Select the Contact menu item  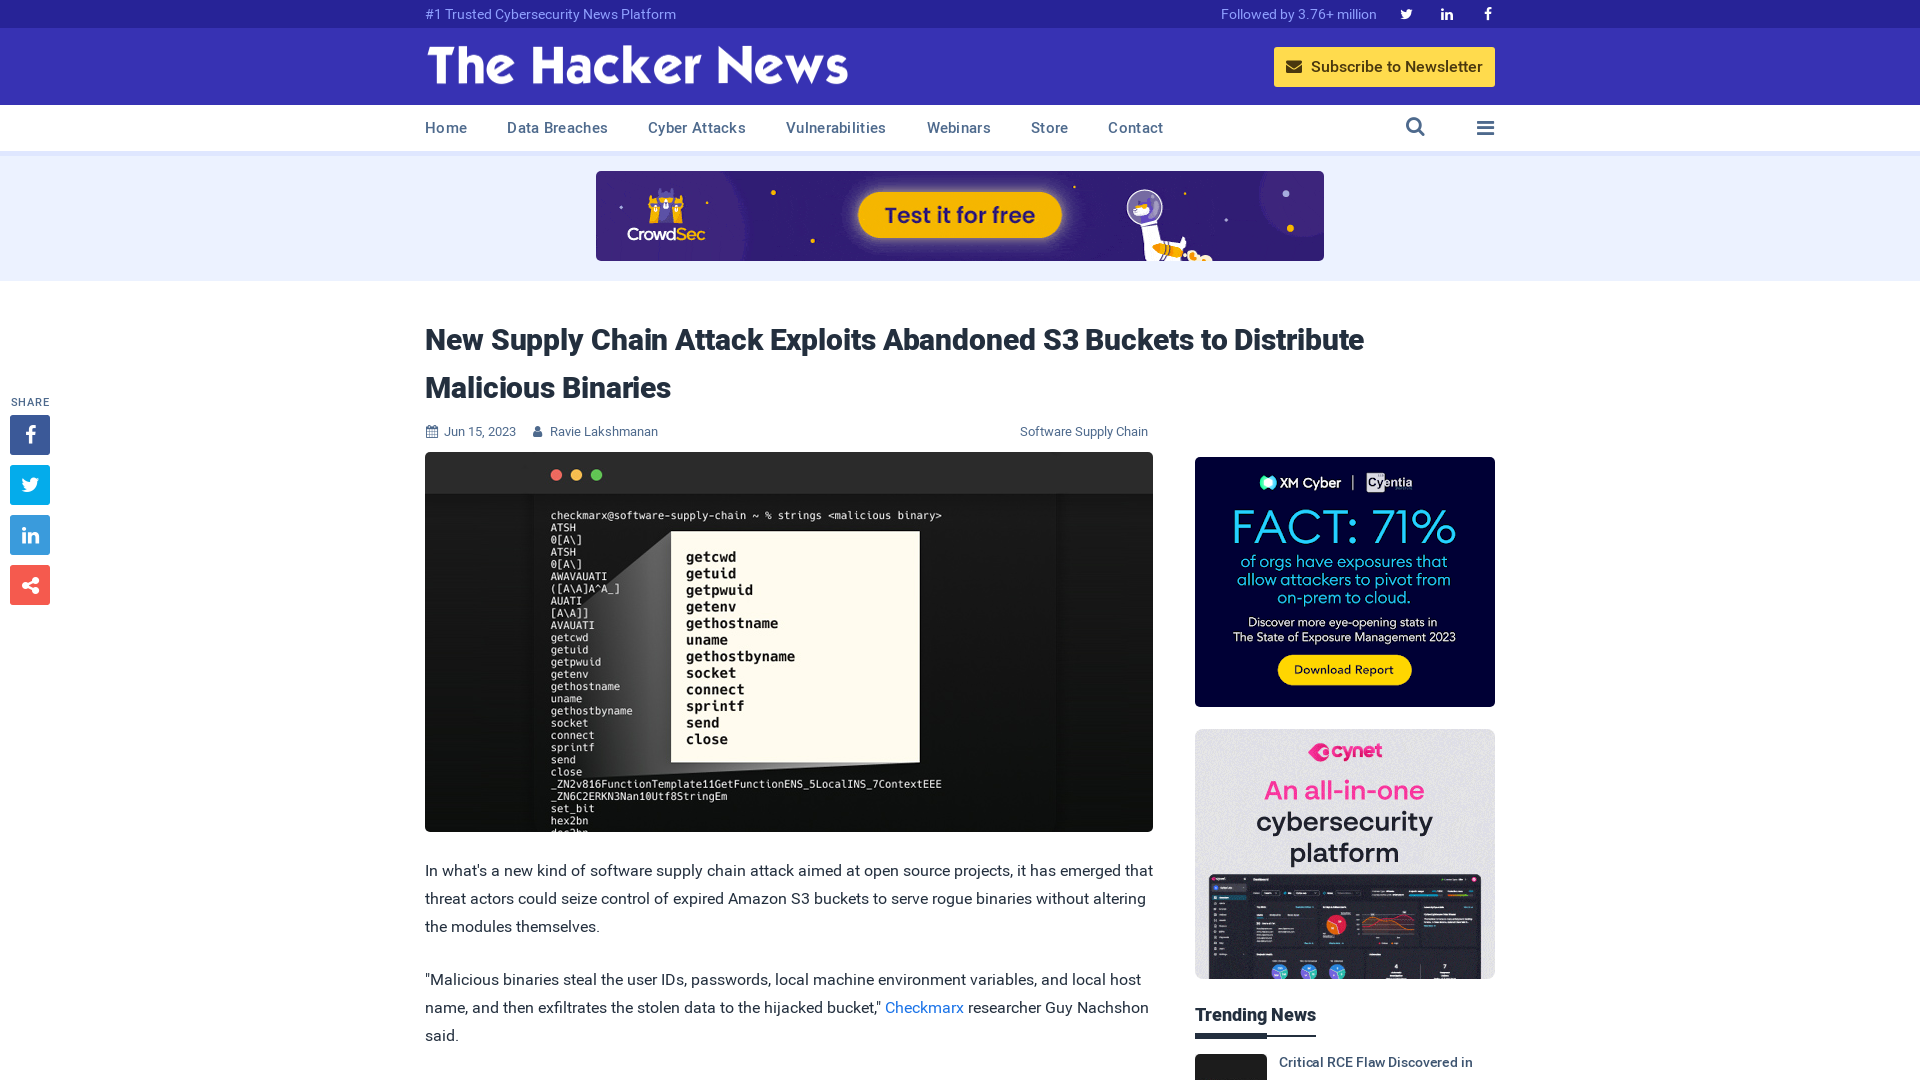tap(1135, 128)
